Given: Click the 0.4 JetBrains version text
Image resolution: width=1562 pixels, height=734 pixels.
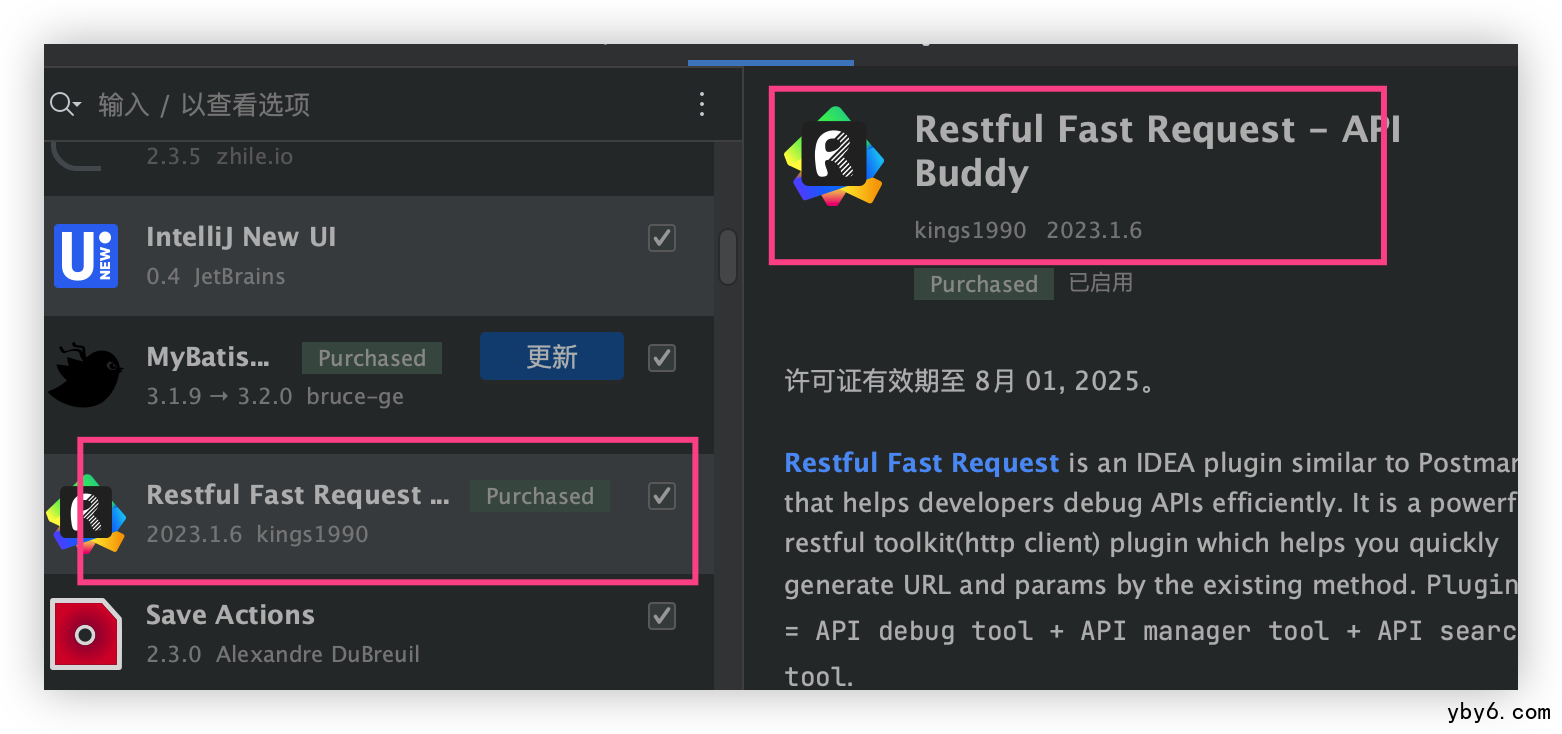Looking at the screenshot, I should 216,276.
